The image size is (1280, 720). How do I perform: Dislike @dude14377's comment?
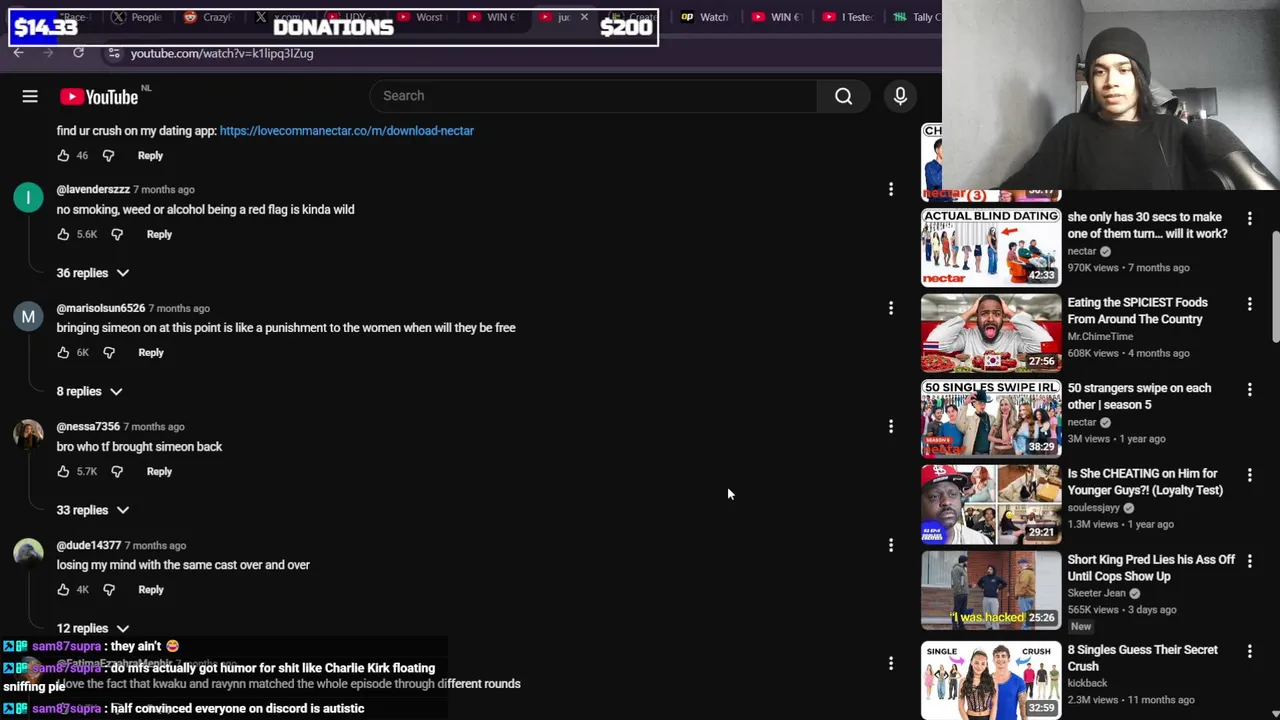tap(109, 589)
